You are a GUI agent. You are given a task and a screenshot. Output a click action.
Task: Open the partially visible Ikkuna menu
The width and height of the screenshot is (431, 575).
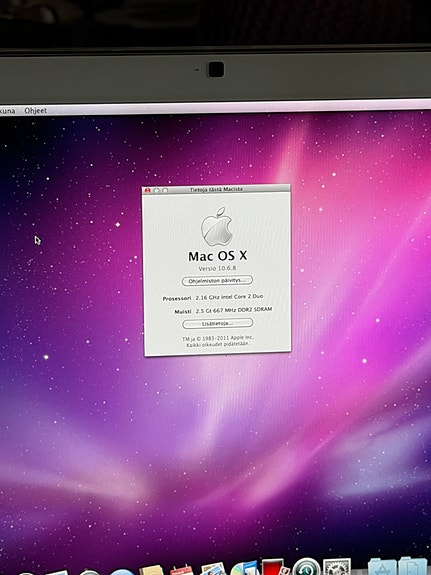coord(7,111)
